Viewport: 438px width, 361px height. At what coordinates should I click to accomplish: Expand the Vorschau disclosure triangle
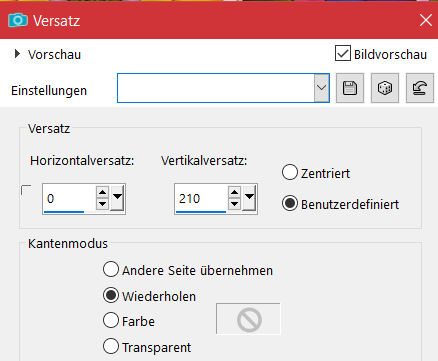click(17, 54)
